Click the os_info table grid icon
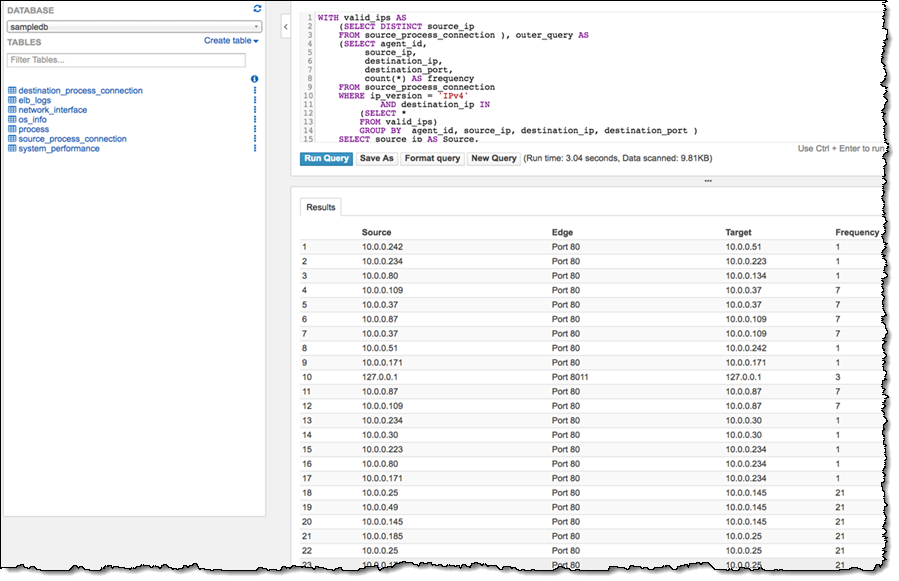Image resolution: width=899 pixels, height=581 pixels. point(12,120)
